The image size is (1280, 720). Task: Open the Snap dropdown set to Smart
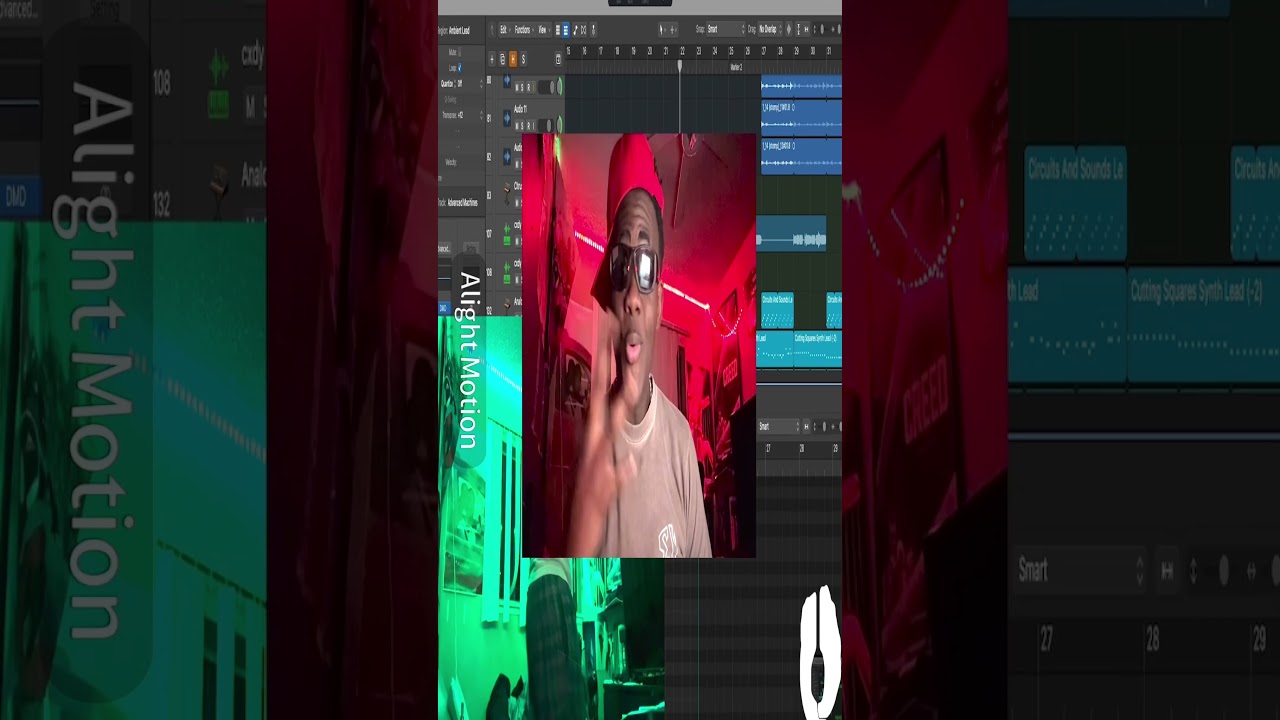click(726, 29)
